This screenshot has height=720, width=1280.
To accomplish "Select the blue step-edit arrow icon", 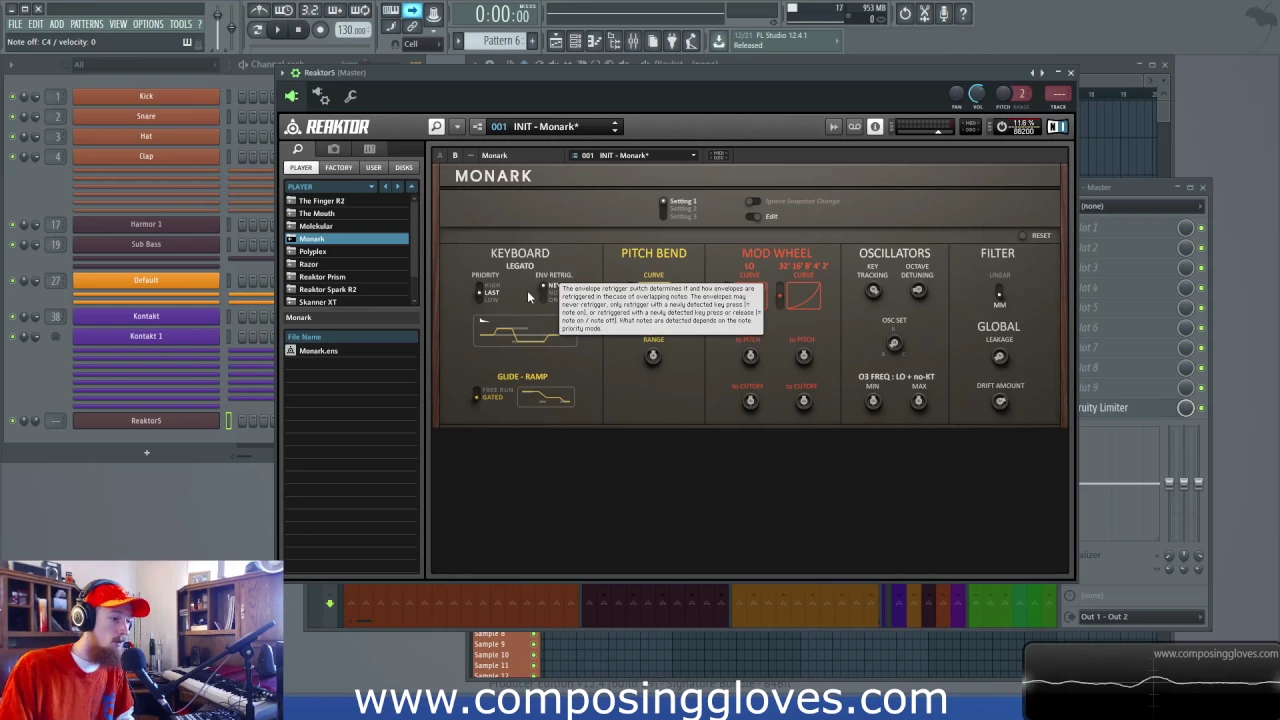I will pos(412,12).
